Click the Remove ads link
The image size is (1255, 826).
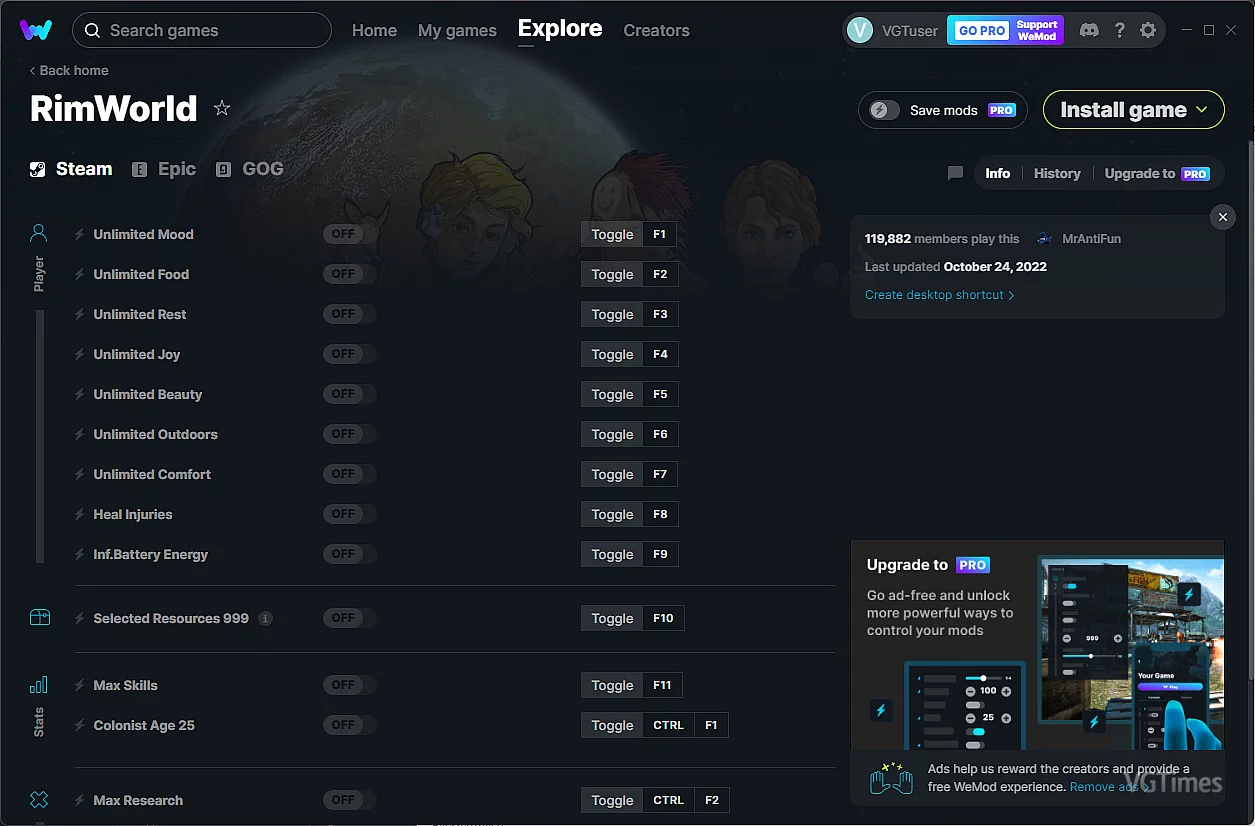(1110, 787)
